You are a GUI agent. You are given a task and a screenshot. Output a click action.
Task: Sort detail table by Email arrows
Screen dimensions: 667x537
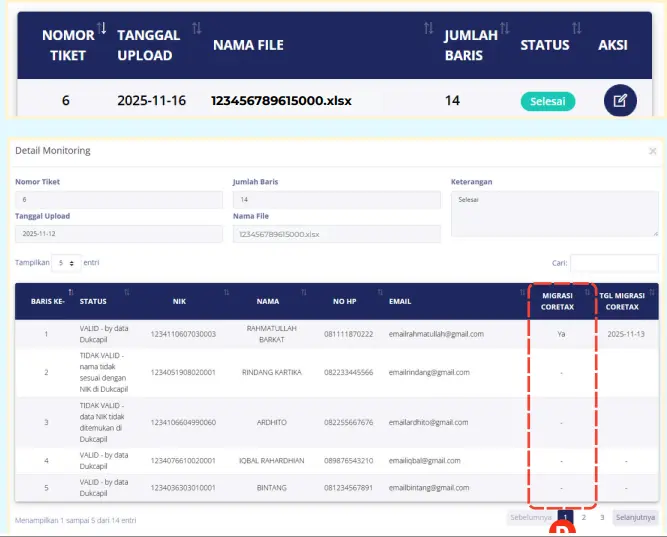[x=522, y=292]
